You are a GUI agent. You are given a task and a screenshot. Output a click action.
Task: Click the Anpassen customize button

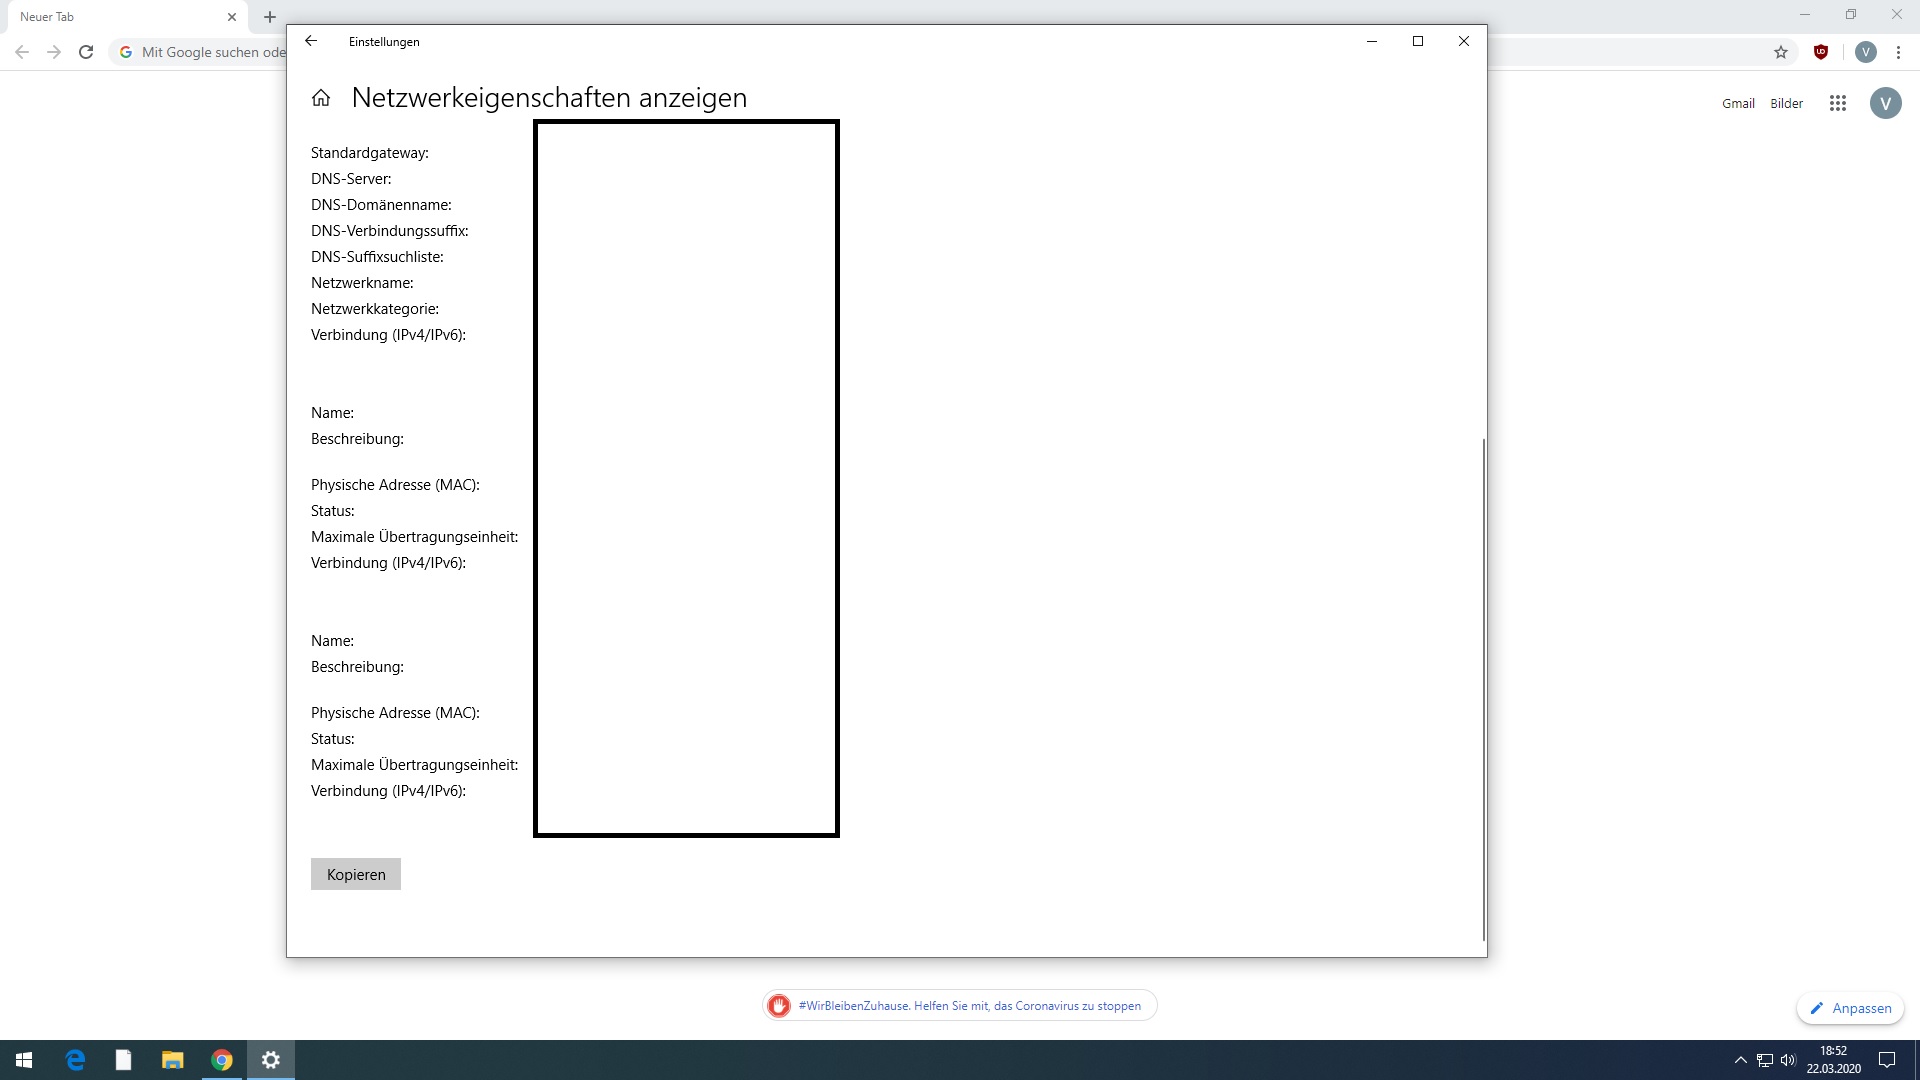pyautogui.click(x=1850, y=1008)
